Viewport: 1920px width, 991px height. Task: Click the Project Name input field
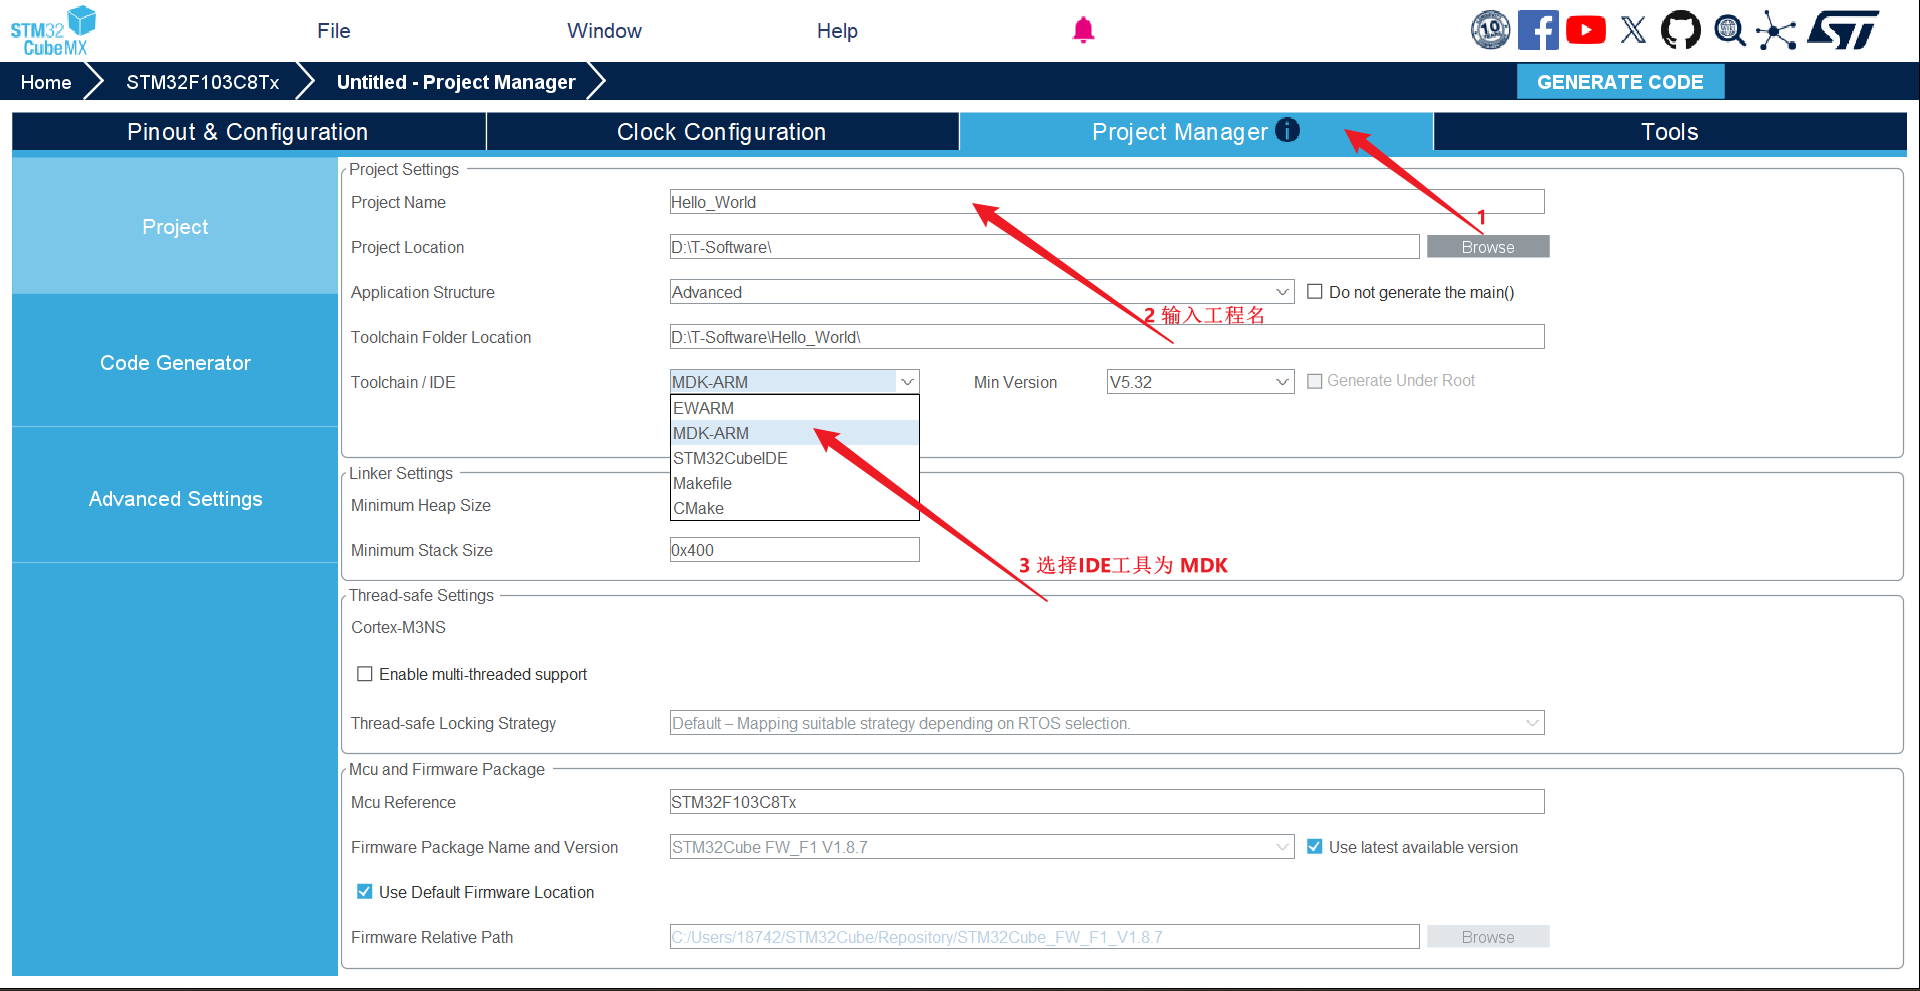pos(1107,202)
